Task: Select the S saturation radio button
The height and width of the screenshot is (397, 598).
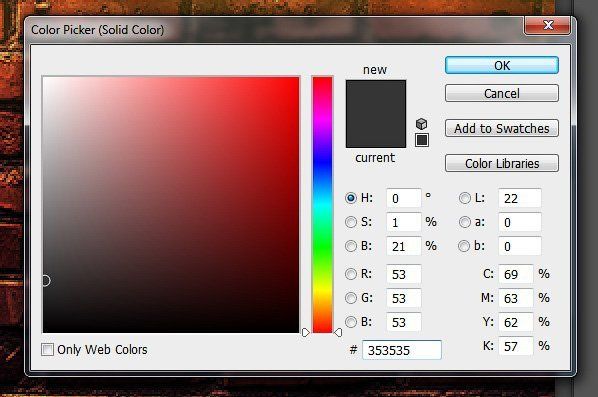Action: (350, 222)
